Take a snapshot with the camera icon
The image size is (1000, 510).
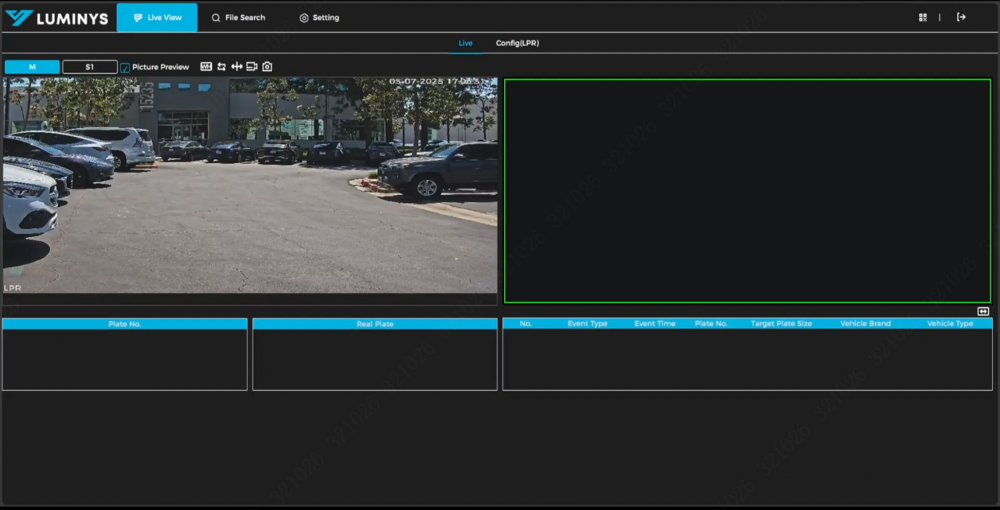pyautogui.click(x=267, y=67)
